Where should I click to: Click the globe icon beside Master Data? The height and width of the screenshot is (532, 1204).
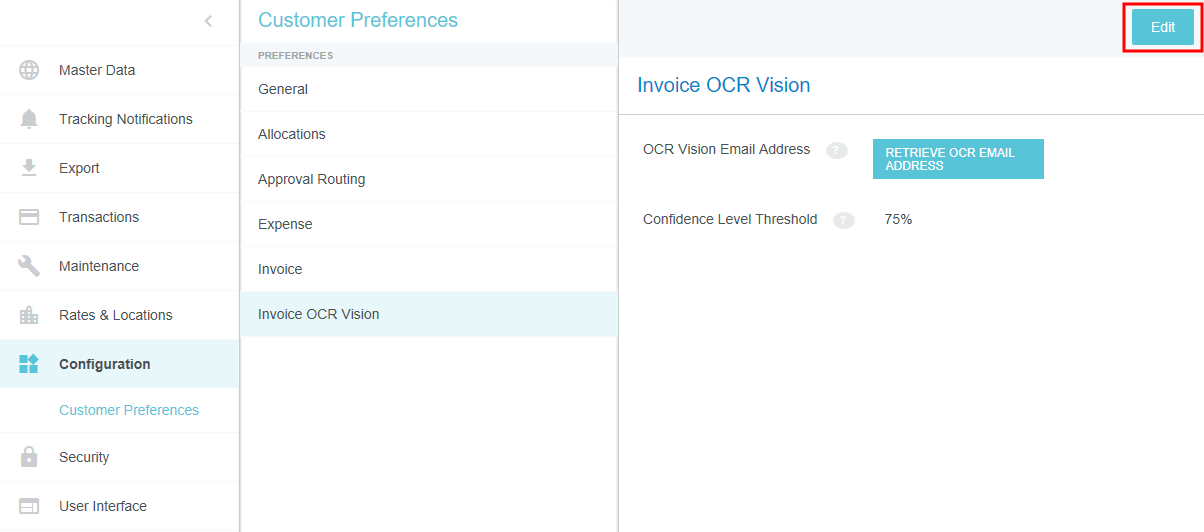[29, 70]
